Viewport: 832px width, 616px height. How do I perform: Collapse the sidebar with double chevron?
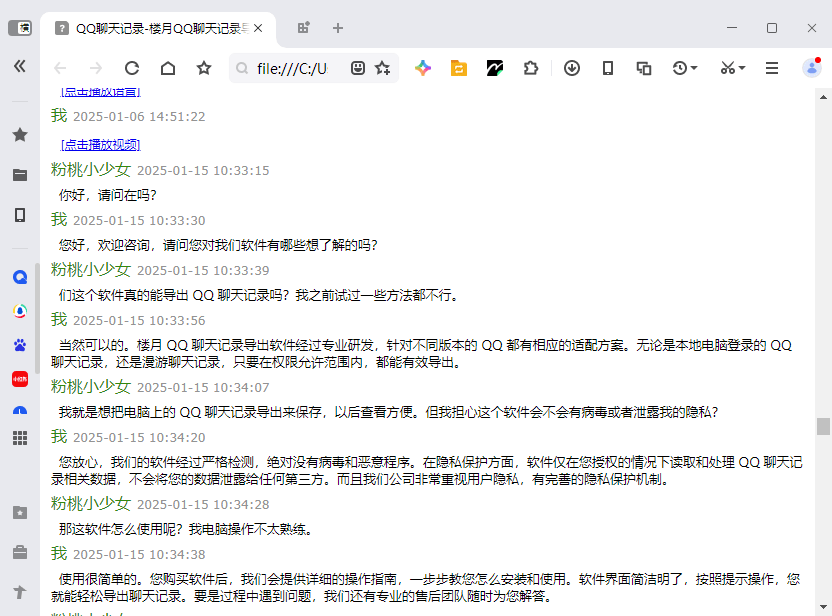20,66
